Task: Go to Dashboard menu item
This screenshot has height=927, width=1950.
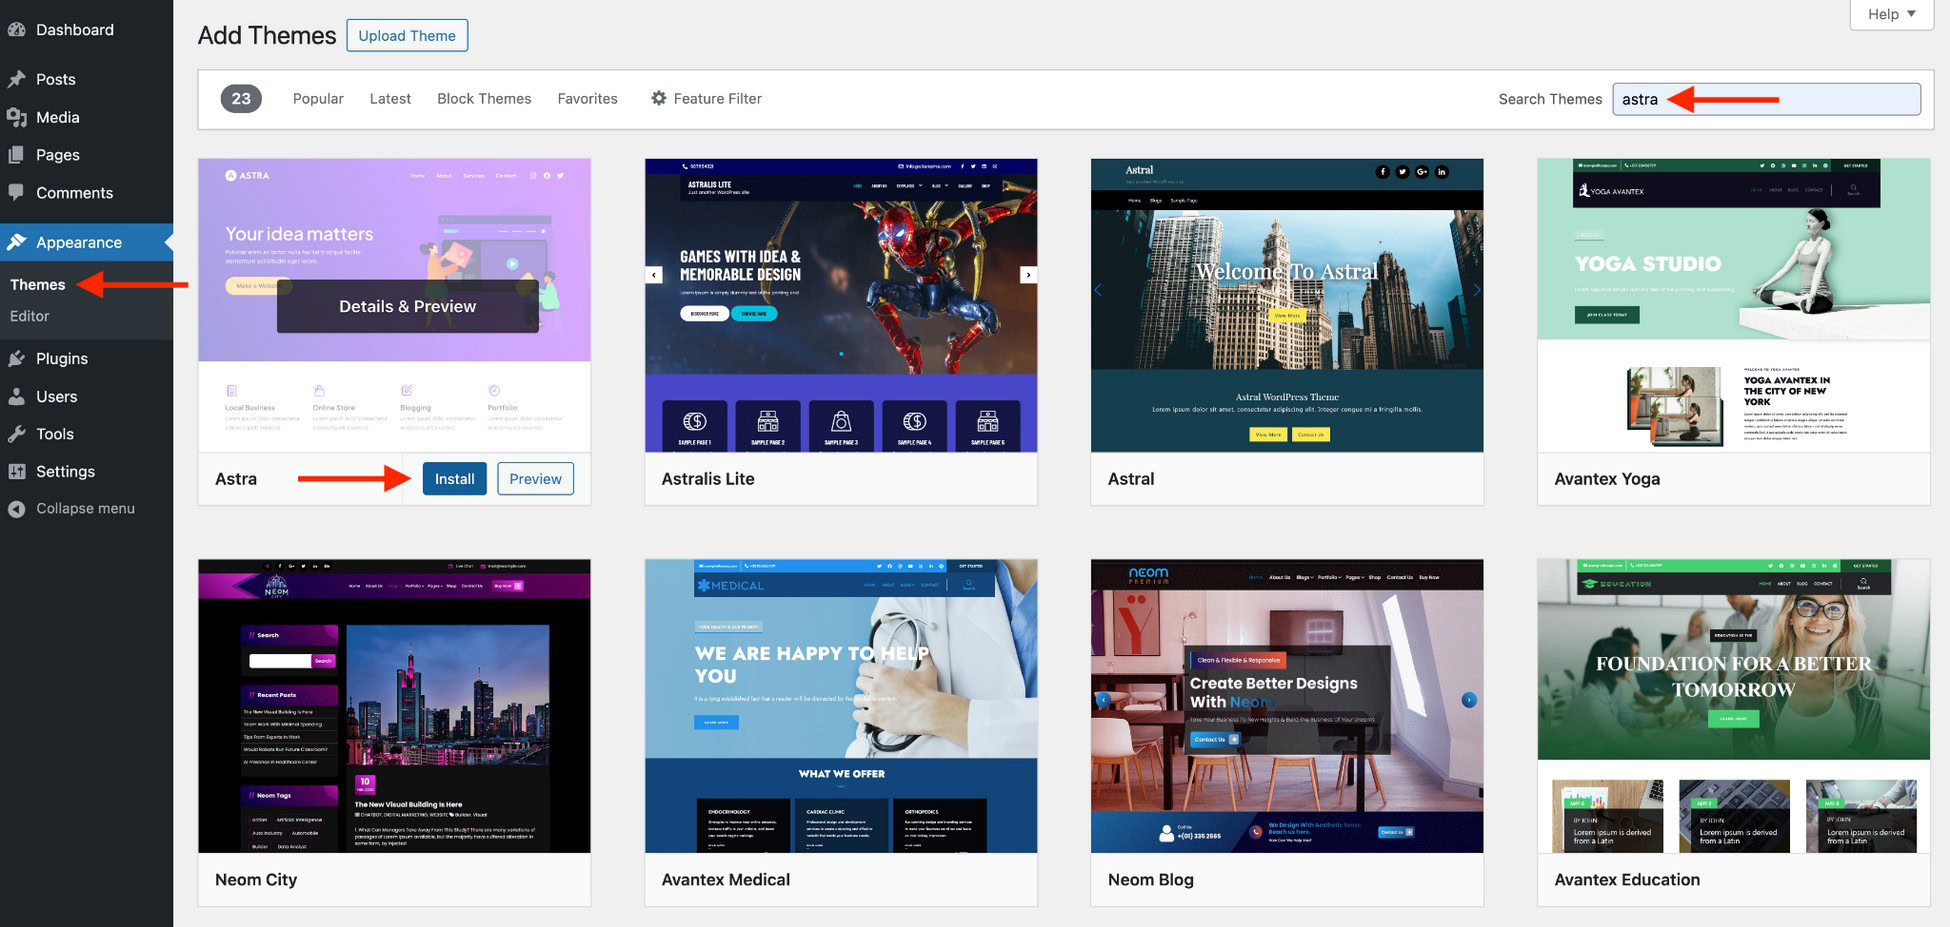Action: [x=75, y=30]
